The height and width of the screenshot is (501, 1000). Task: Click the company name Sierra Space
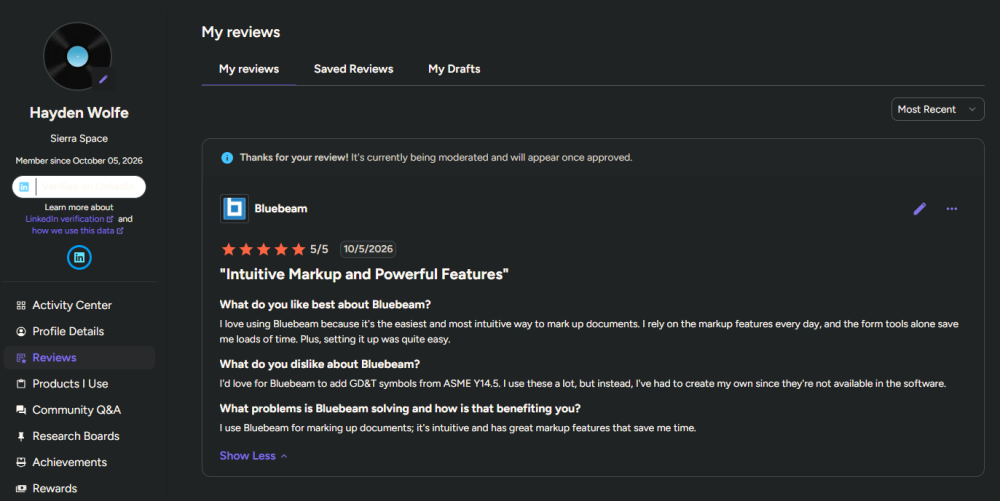tap(79, 138)
